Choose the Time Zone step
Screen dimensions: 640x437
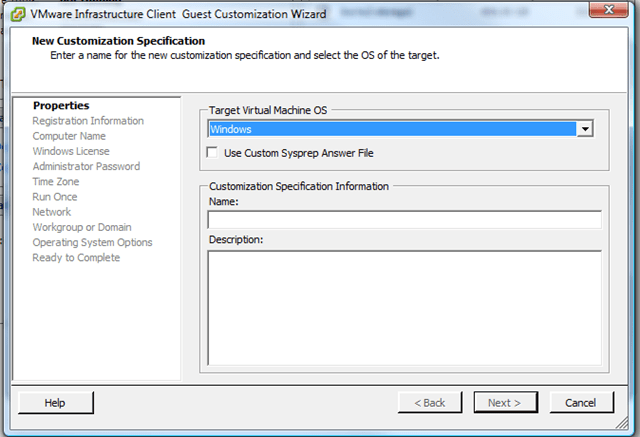click(56, 182)
